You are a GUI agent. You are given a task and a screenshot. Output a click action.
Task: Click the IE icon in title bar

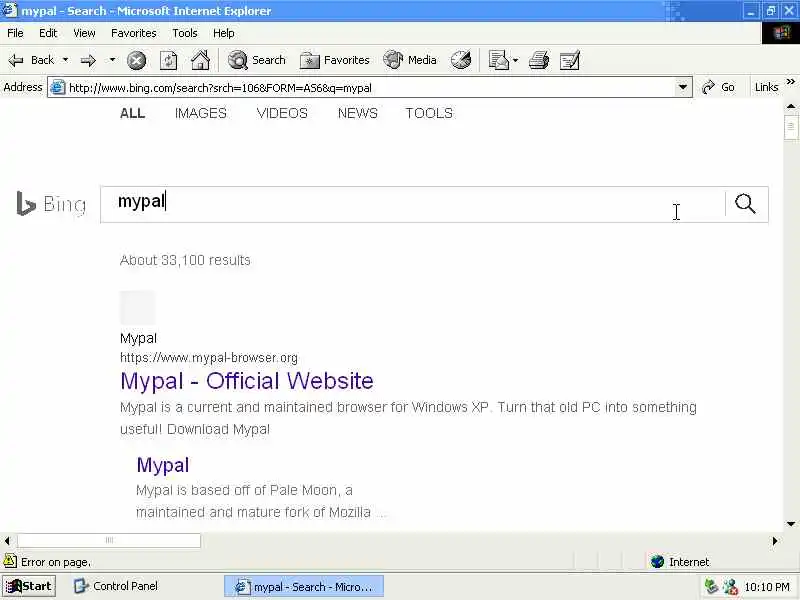(10, 10)
